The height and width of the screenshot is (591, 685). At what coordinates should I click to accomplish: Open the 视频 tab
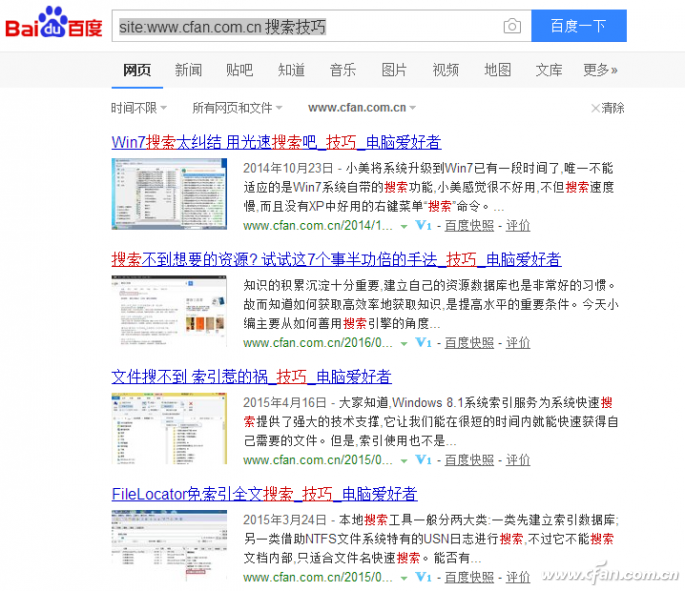446,70
